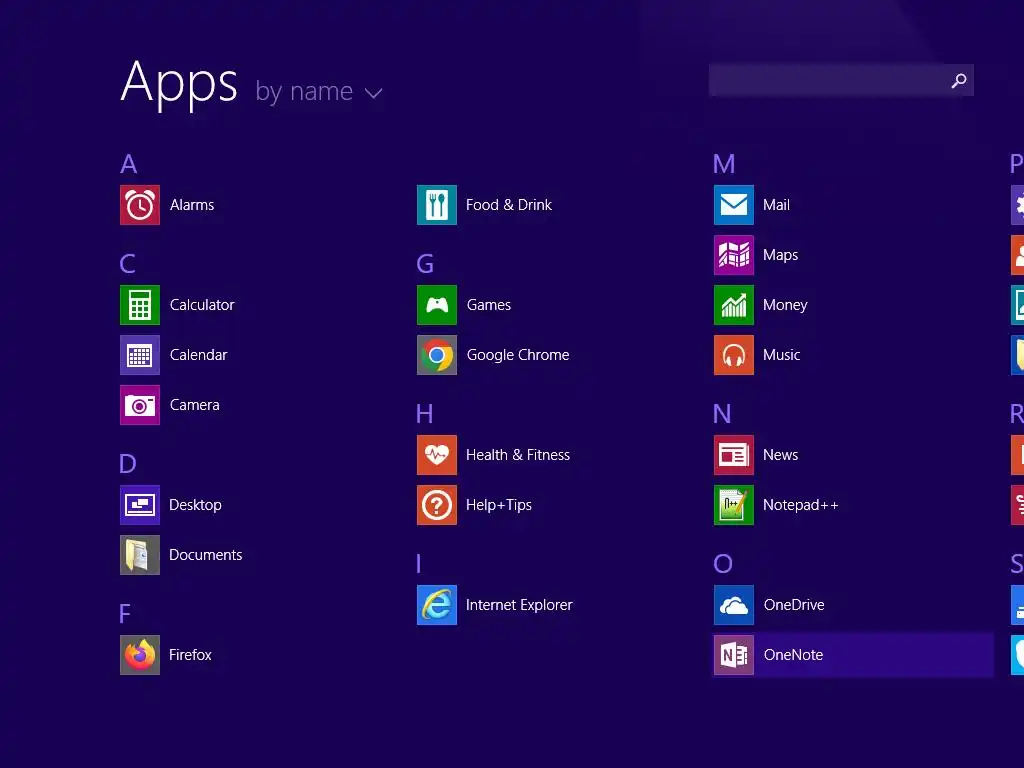The width and height of the screenshot is (1024, 768).
Task: Open the Alarms app icon
Action: [140, 205]
